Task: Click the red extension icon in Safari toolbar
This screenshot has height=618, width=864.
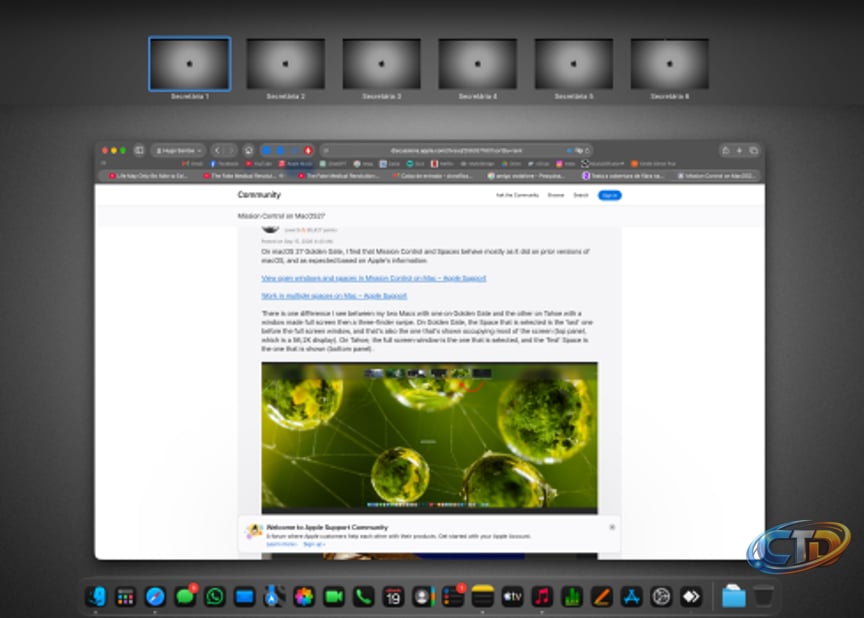Action: [308, 150]
